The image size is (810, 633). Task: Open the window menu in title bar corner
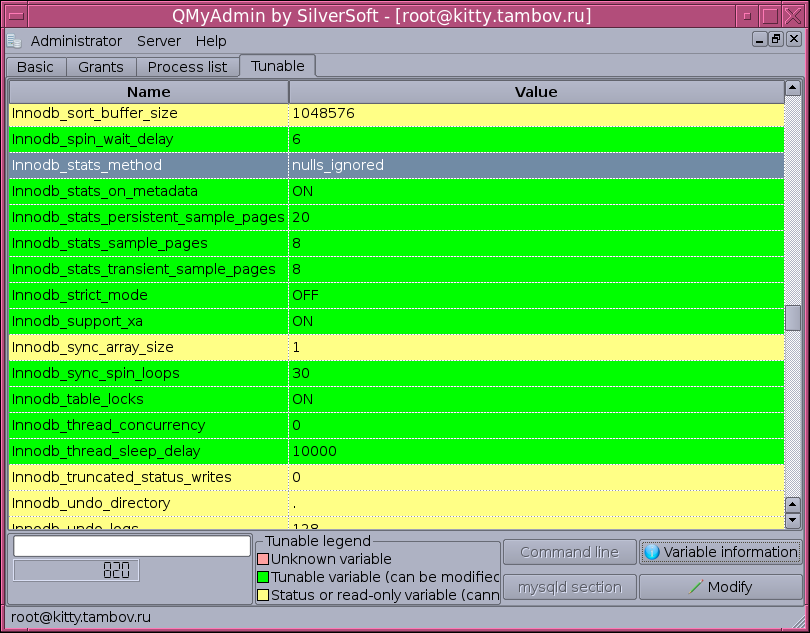pyautogui.click(x=15, y=16)
